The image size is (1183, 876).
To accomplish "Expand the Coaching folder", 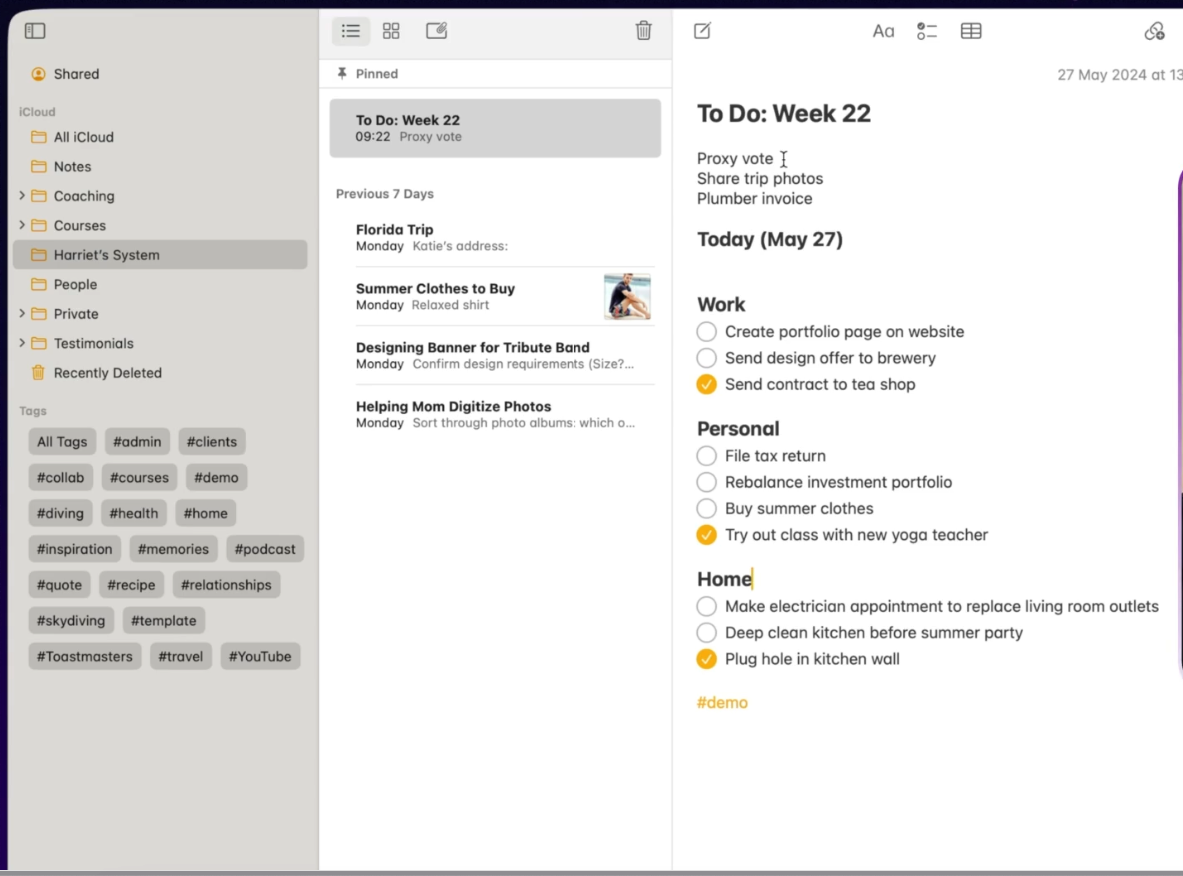I will coord(22,195).
